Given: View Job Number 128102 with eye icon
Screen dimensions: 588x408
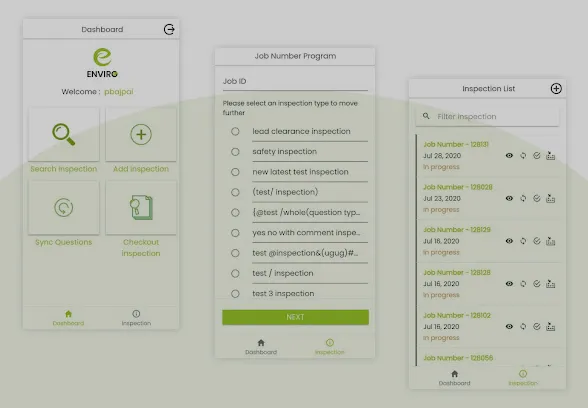Looking at the screenshot, I should 509,327.
